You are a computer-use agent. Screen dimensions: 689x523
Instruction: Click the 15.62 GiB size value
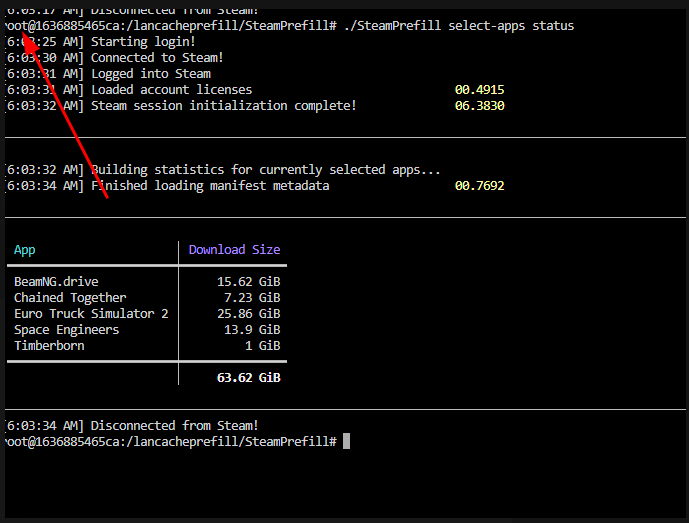point(248,282)
